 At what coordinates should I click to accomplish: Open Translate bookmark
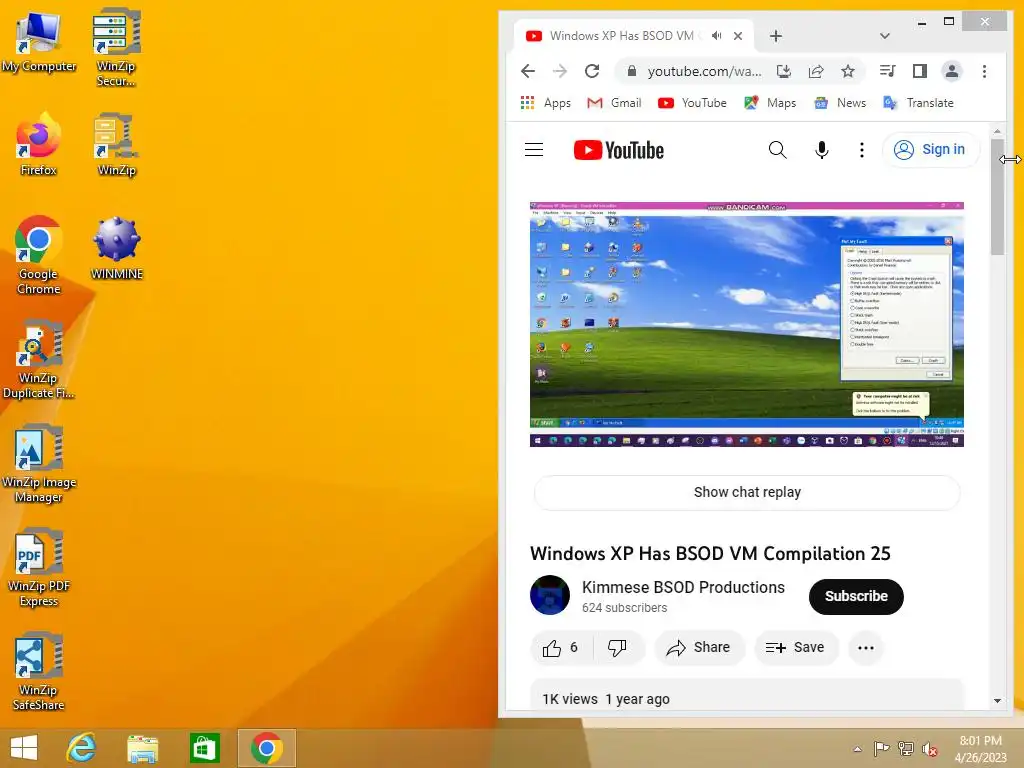coord(918,103)
